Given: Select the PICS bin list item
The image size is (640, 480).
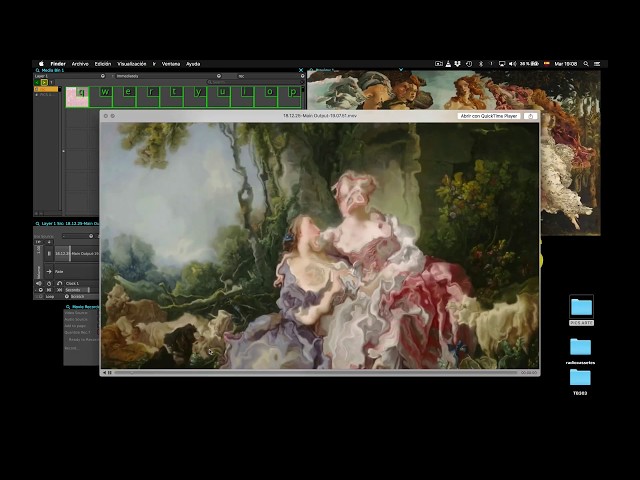Looking at the screenshot, I should [46, 95].
